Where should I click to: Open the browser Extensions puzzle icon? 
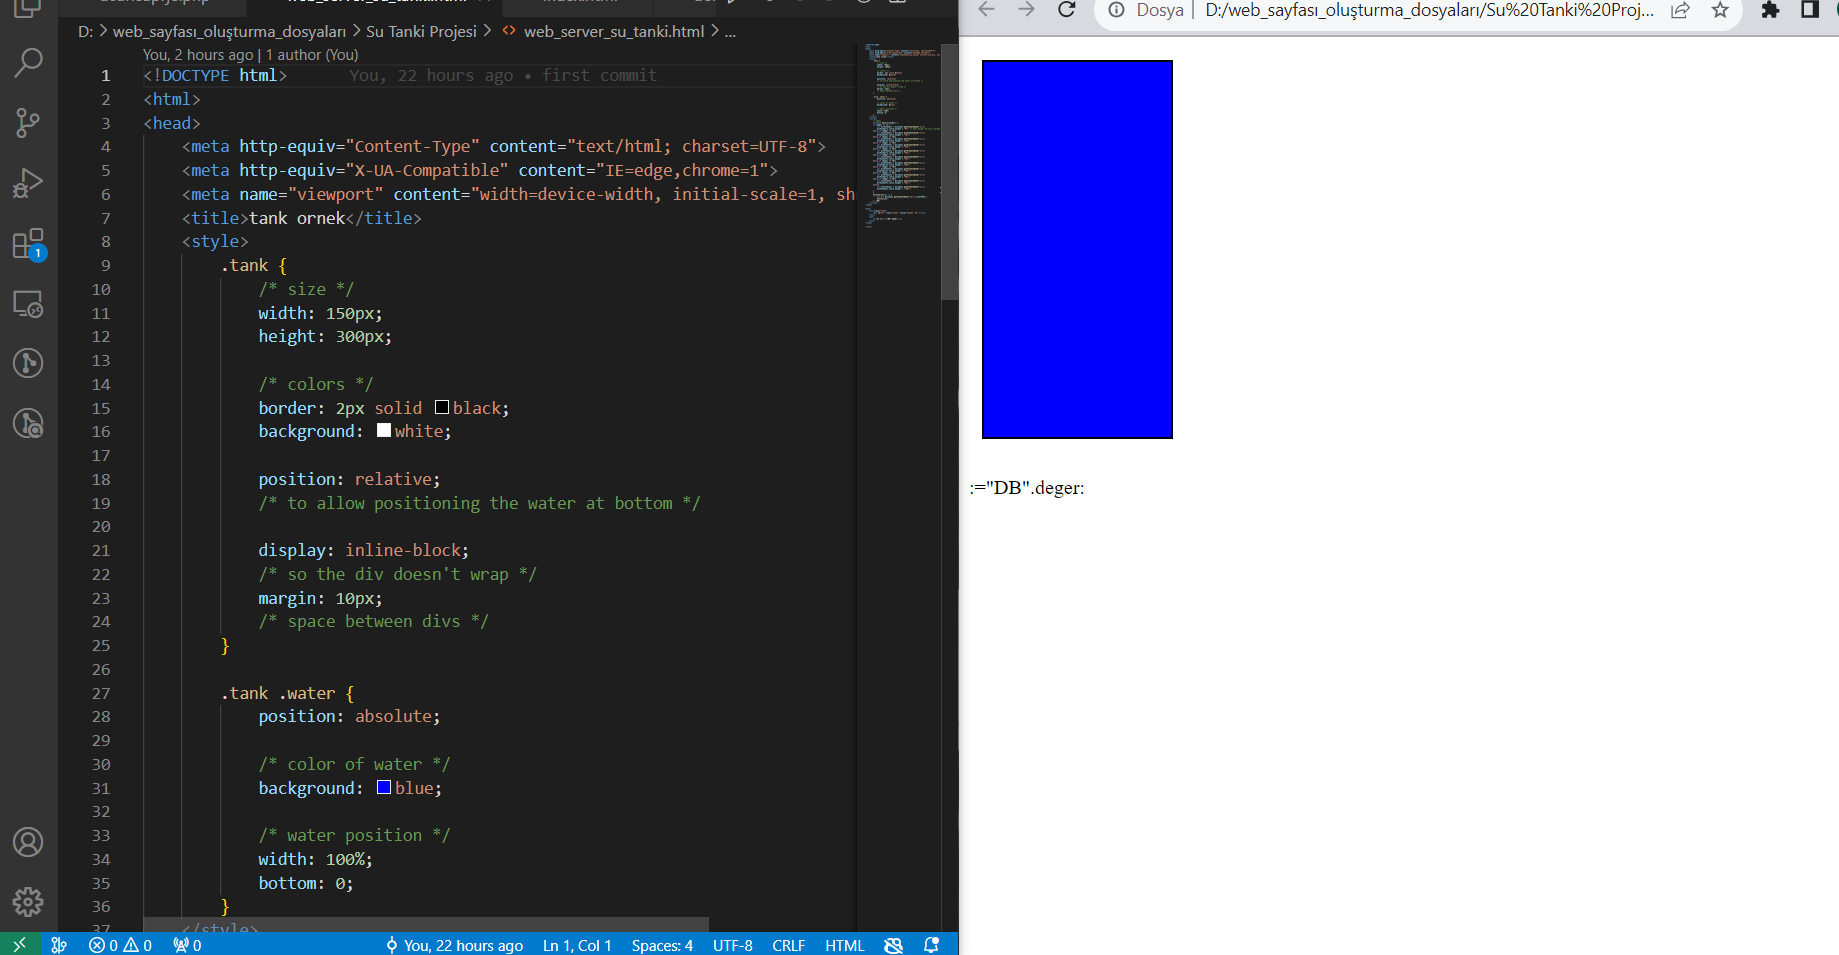pos(1770,10)
